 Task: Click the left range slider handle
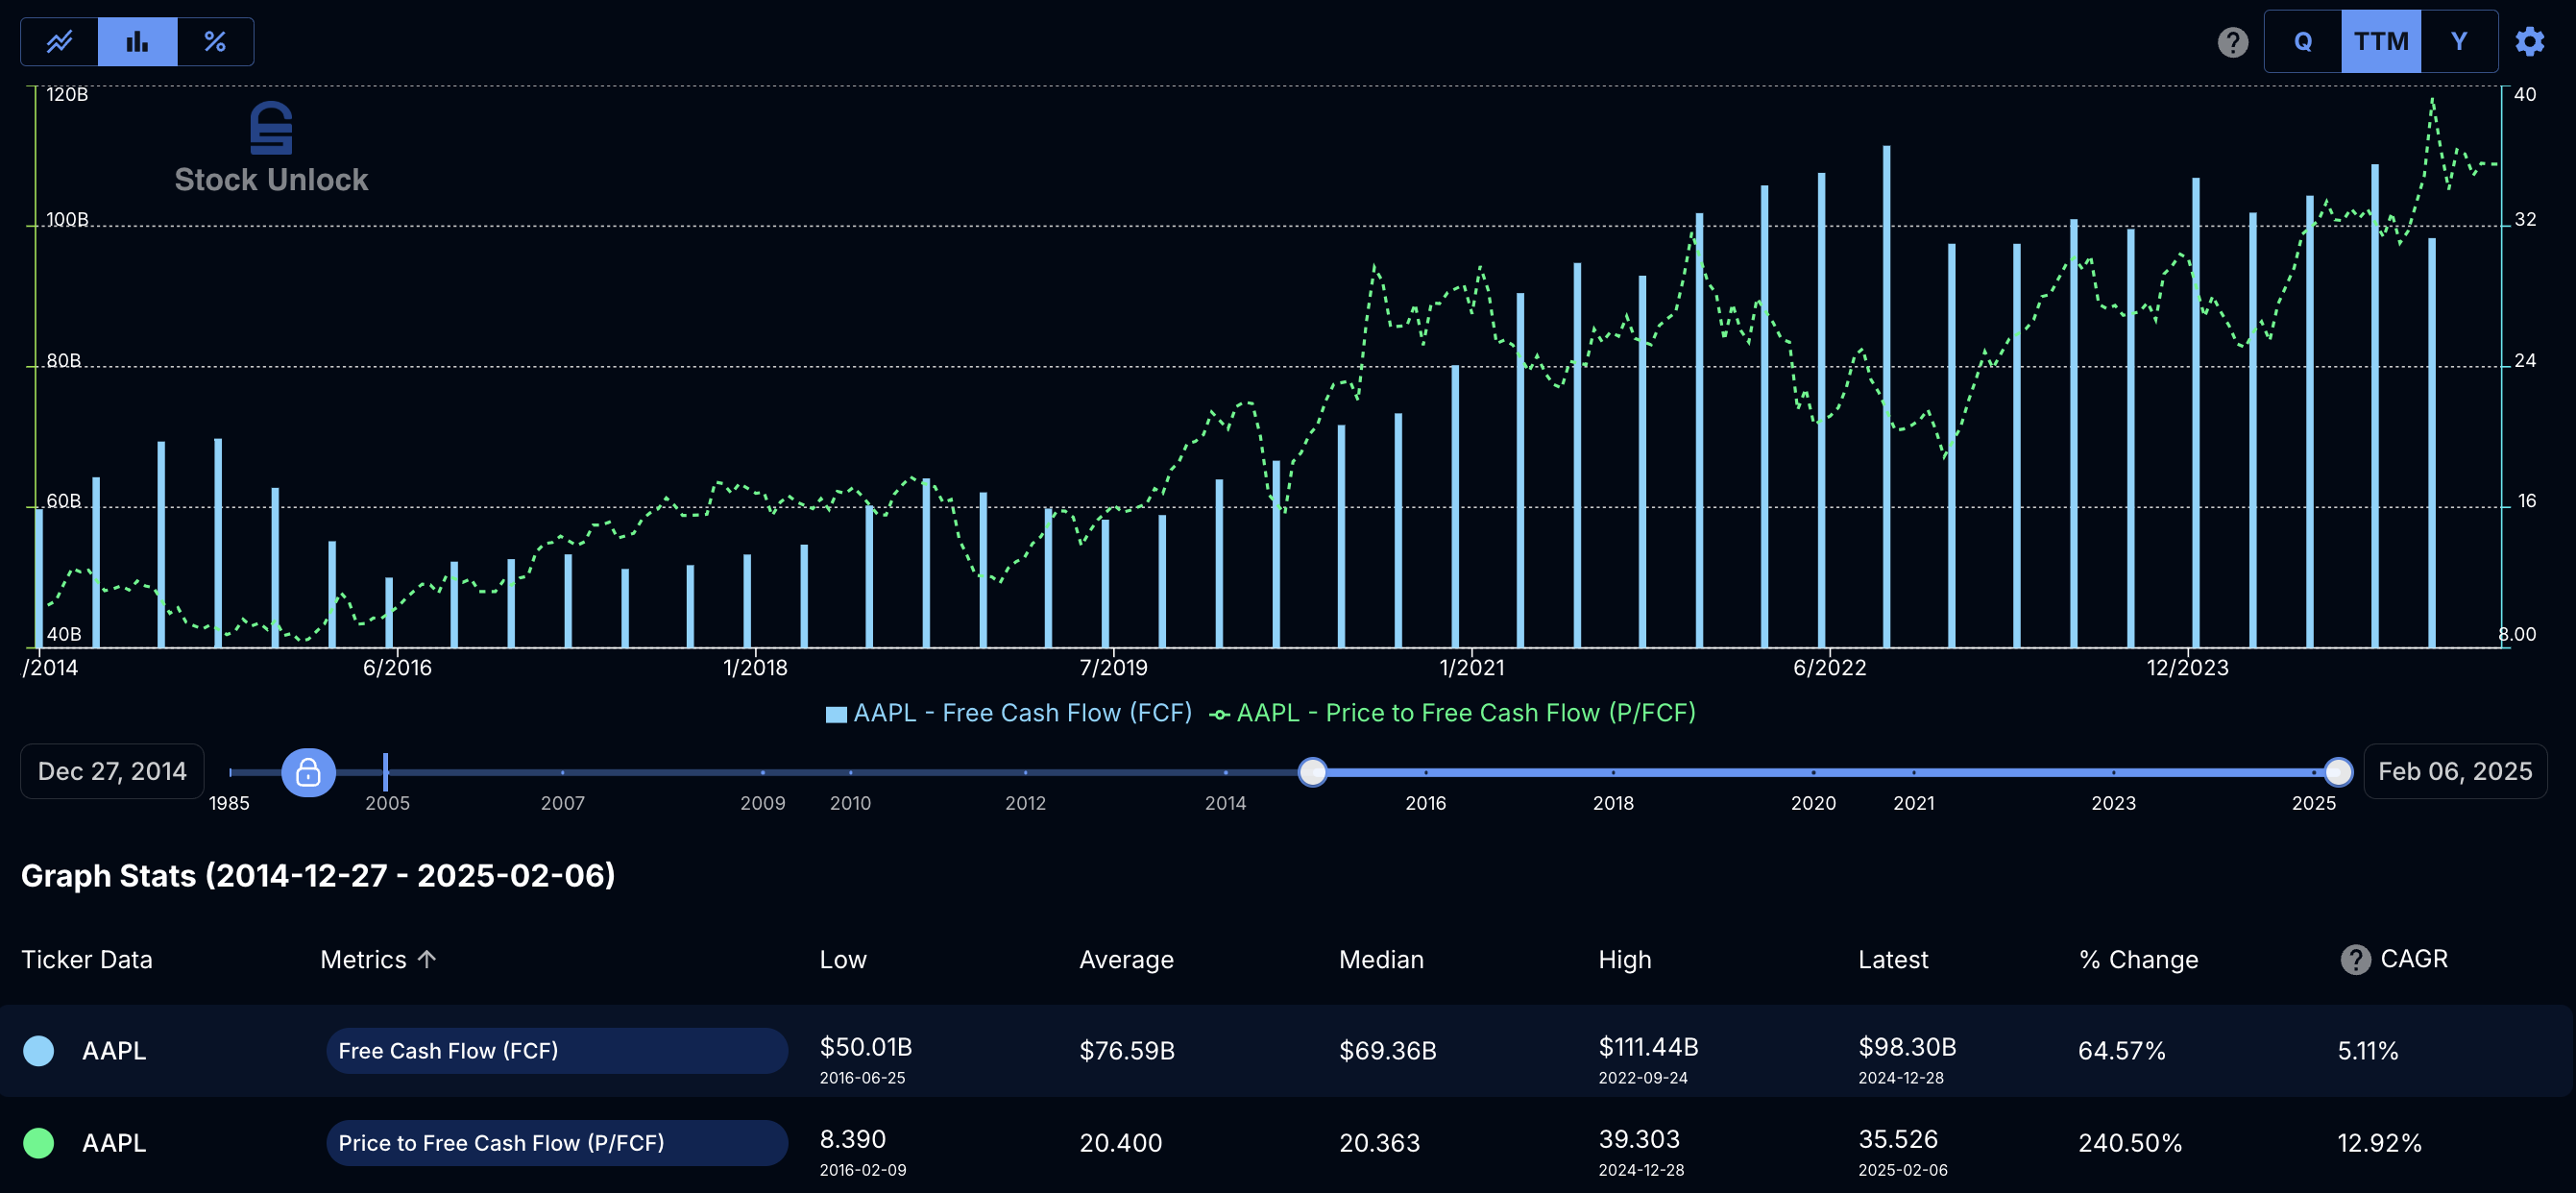point(1312,772)
